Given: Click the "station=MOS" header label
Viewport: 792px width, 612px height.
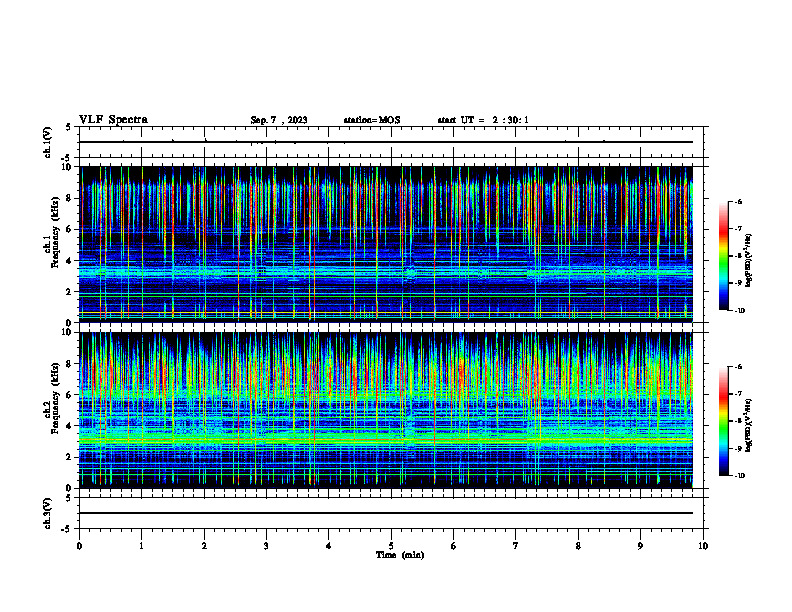Looking at the screenshot, I should click(372, 120).
